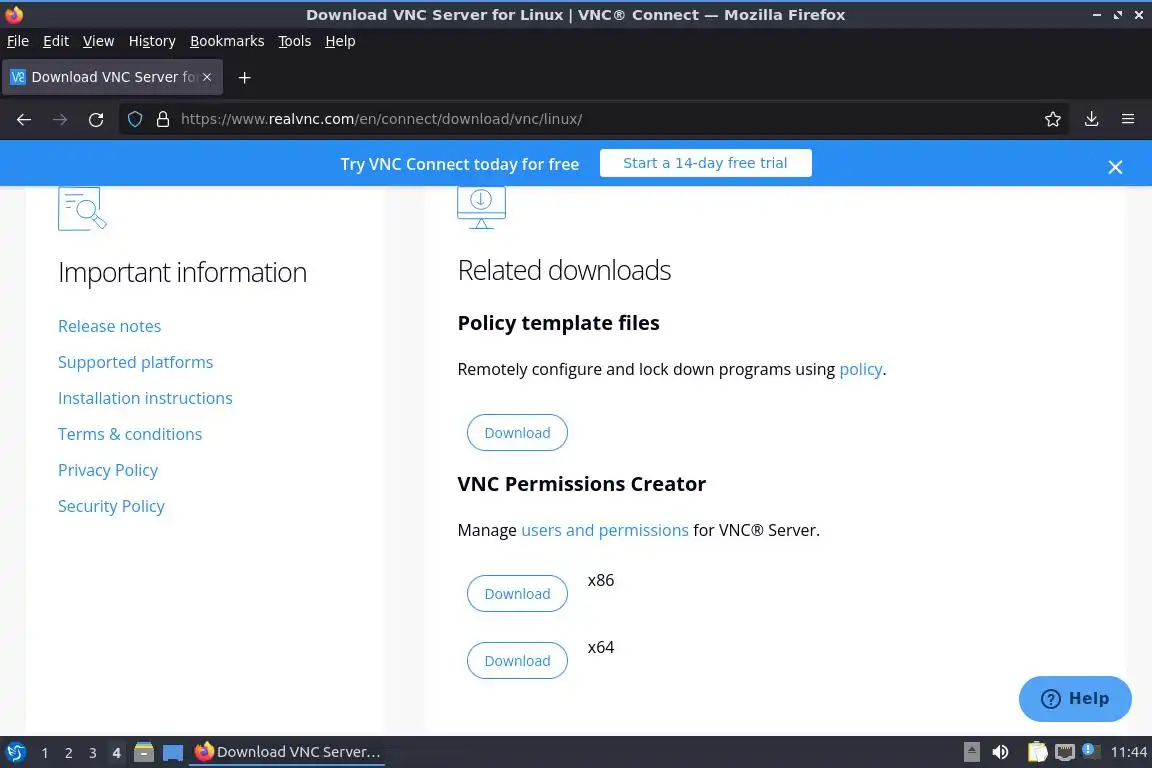
Task: Open the Firefox hamburger menu
Action: pos(1128,119)
